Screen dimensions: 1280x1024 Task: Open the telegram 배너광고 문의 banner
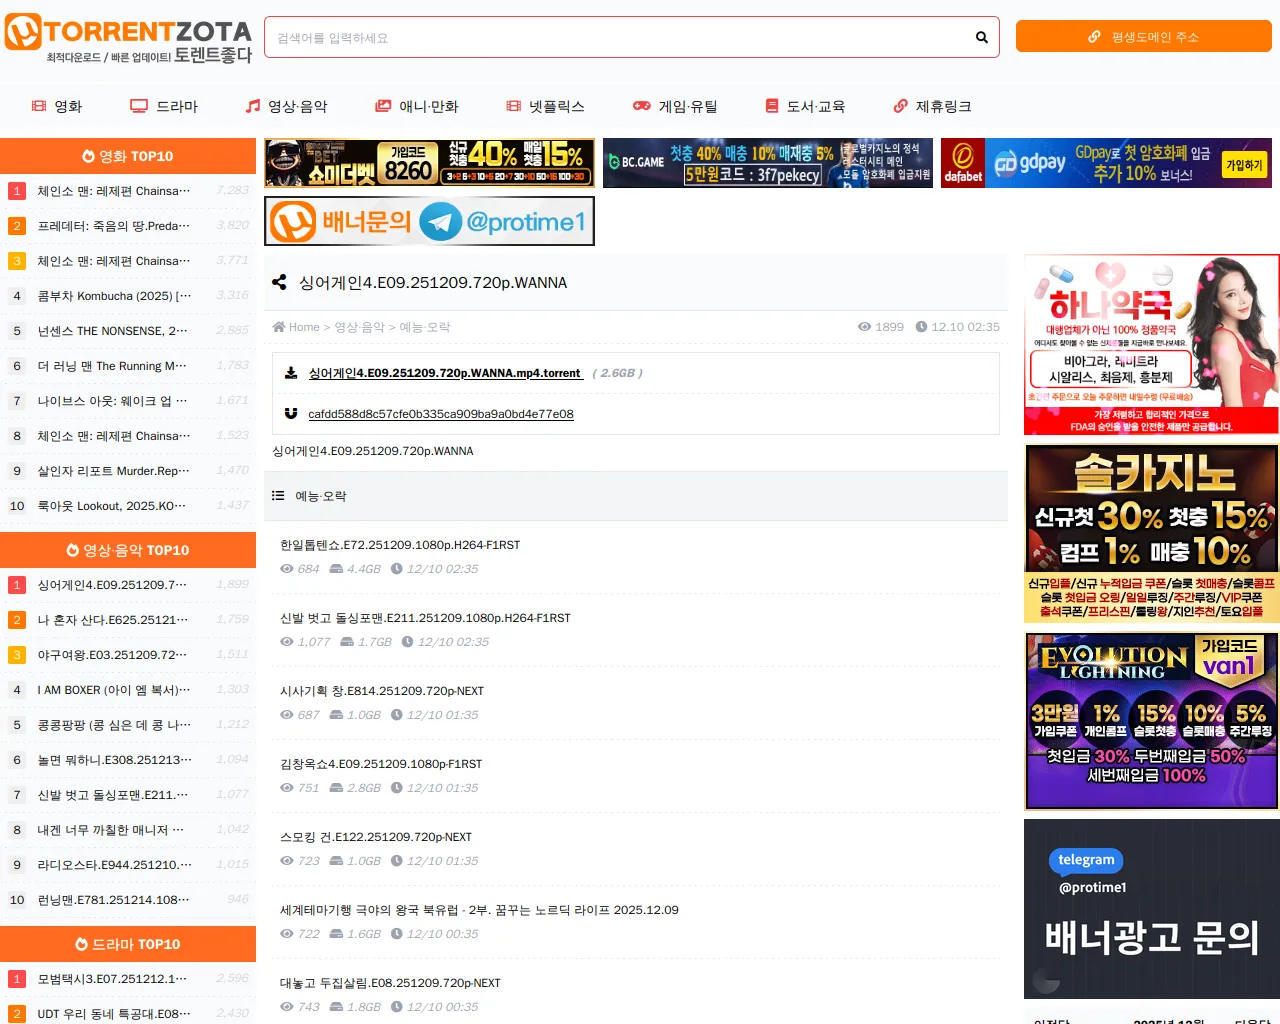pos(1152,909)
